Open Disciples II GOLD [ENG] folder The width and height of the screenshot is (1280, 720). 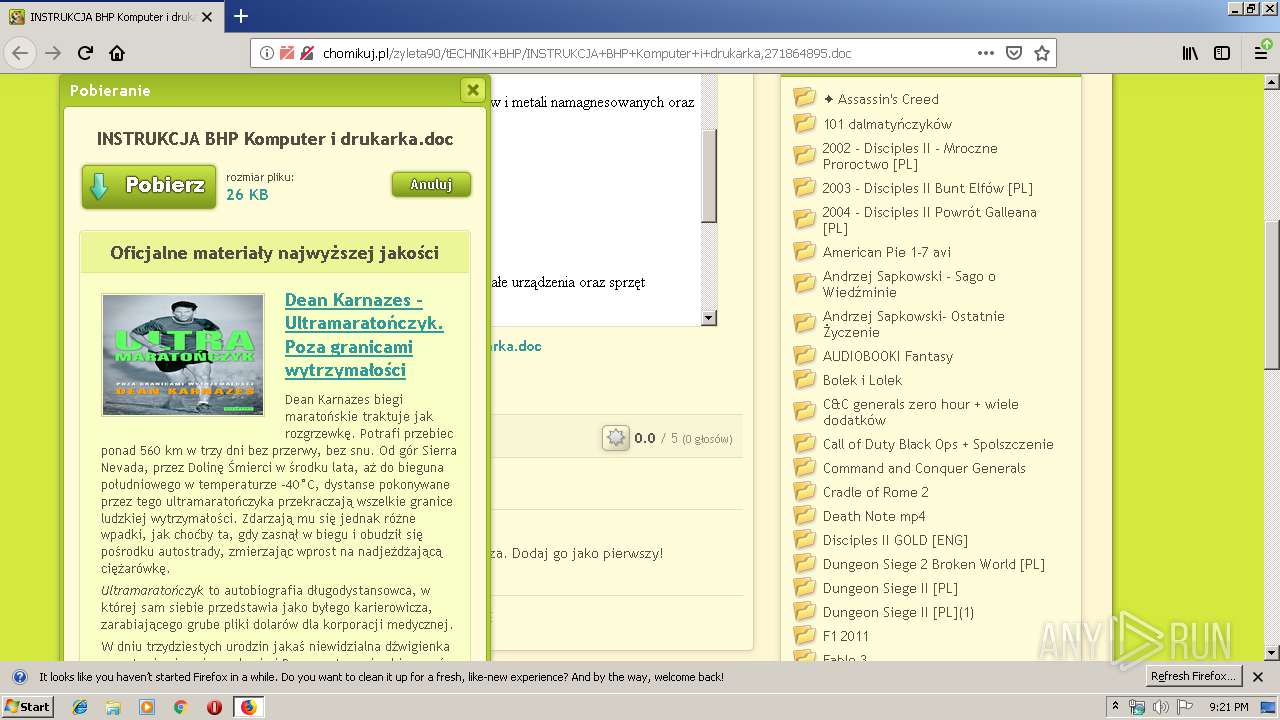pyautogui.click(x=895, y=540)
